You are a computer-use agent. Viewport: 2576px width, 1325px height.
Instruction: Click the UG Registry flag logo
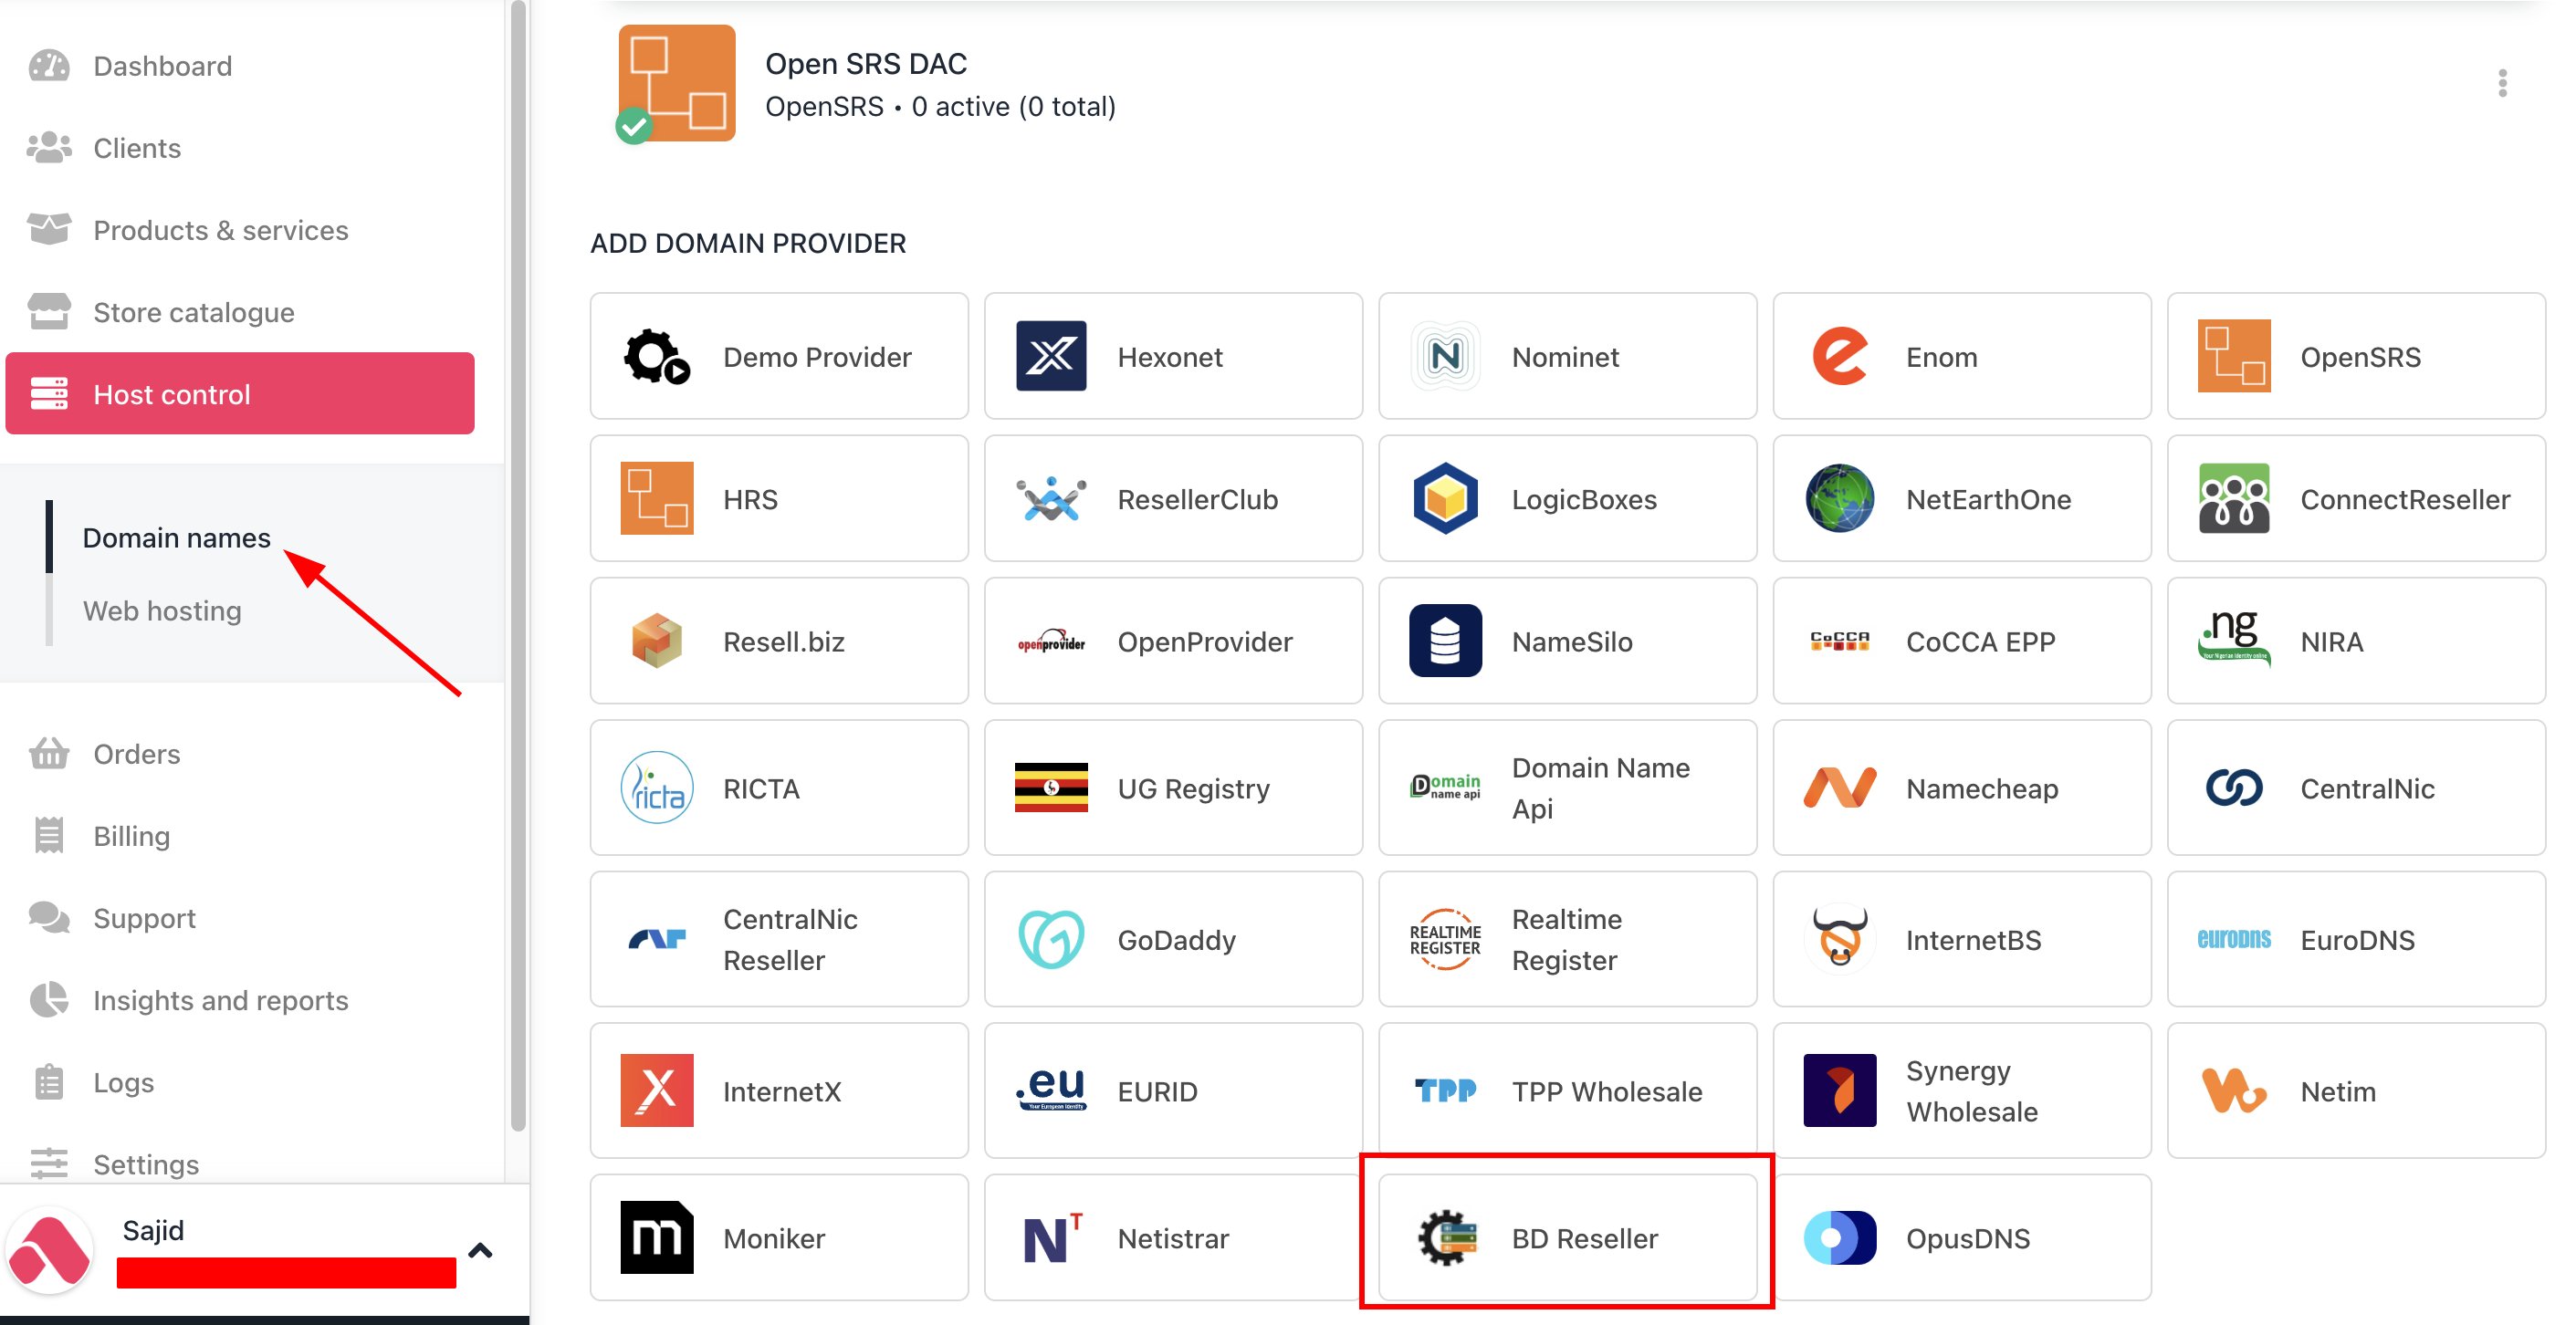click(x=1051, y=788)
